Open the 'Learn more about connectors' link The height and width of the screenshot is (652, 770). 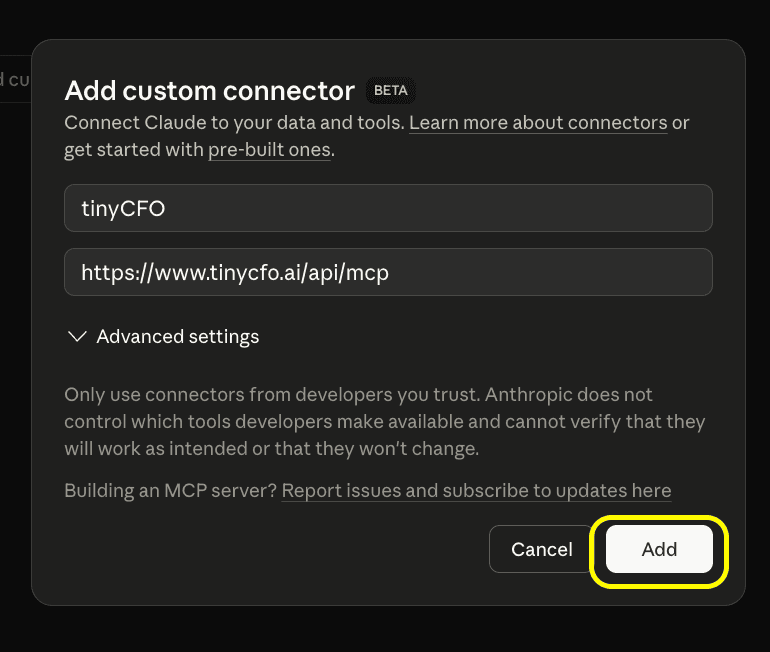tap(538, 123)
